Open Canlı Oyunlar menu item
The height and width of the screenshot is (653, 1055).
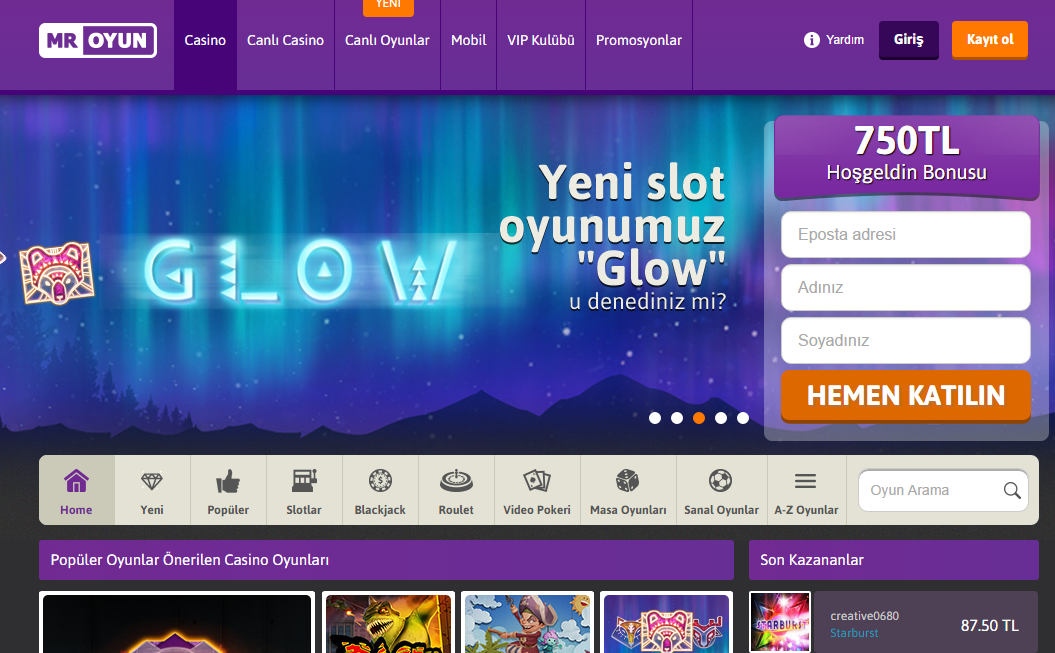coord(387,40)
